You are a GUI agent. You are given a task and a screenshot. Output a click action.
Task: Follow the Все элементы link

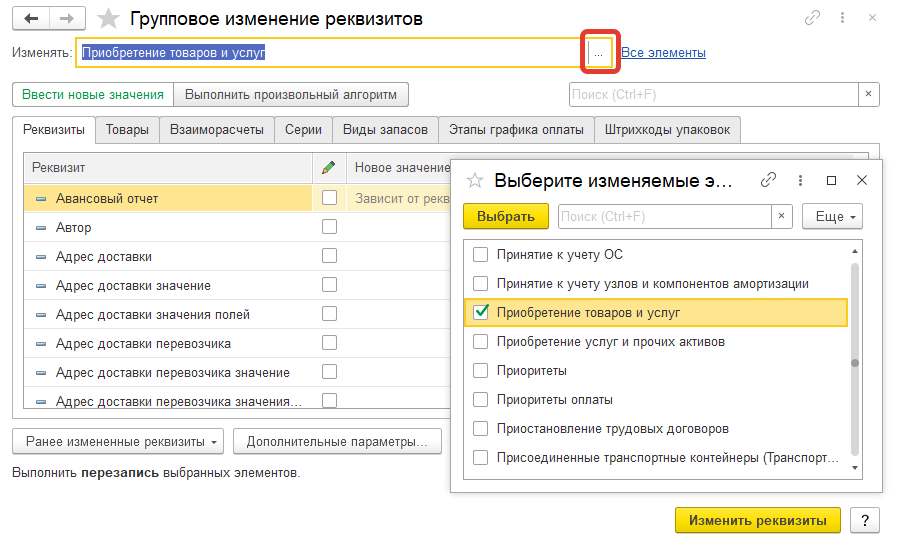(x=663, y=52)
